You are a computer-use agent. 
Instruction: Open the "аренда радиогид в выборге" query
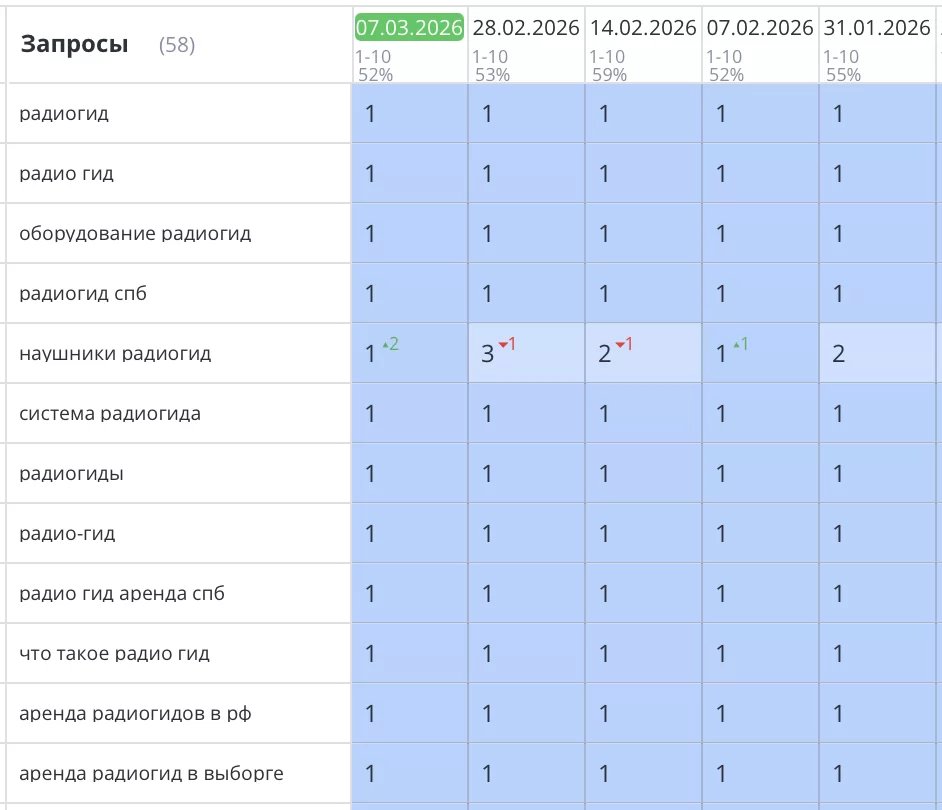tap(151, 773)
